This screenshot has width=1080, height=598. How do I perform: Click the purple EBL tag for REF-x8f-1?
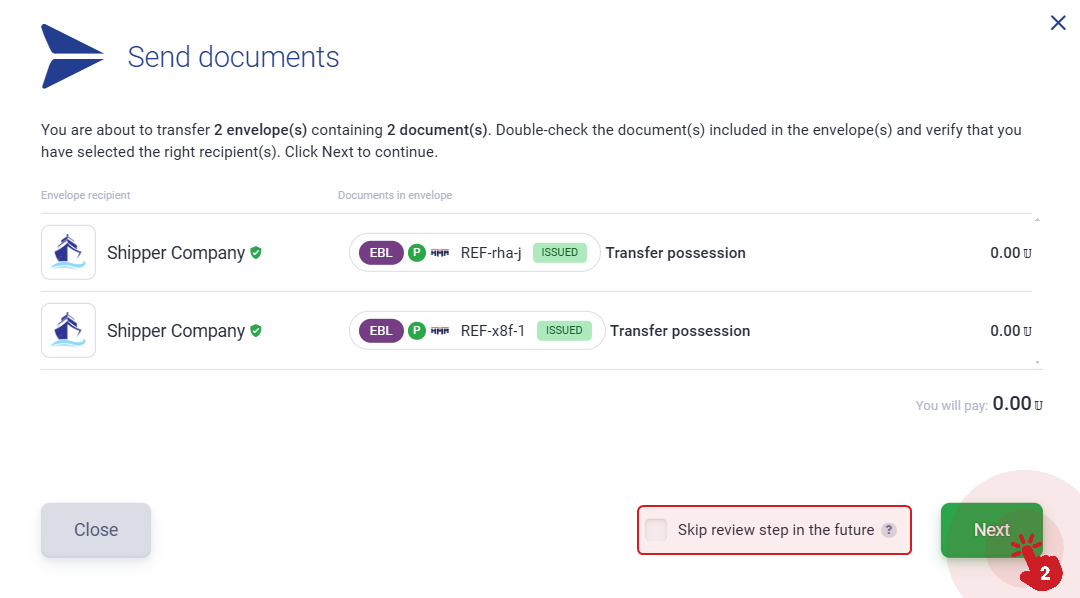point(381,331)
